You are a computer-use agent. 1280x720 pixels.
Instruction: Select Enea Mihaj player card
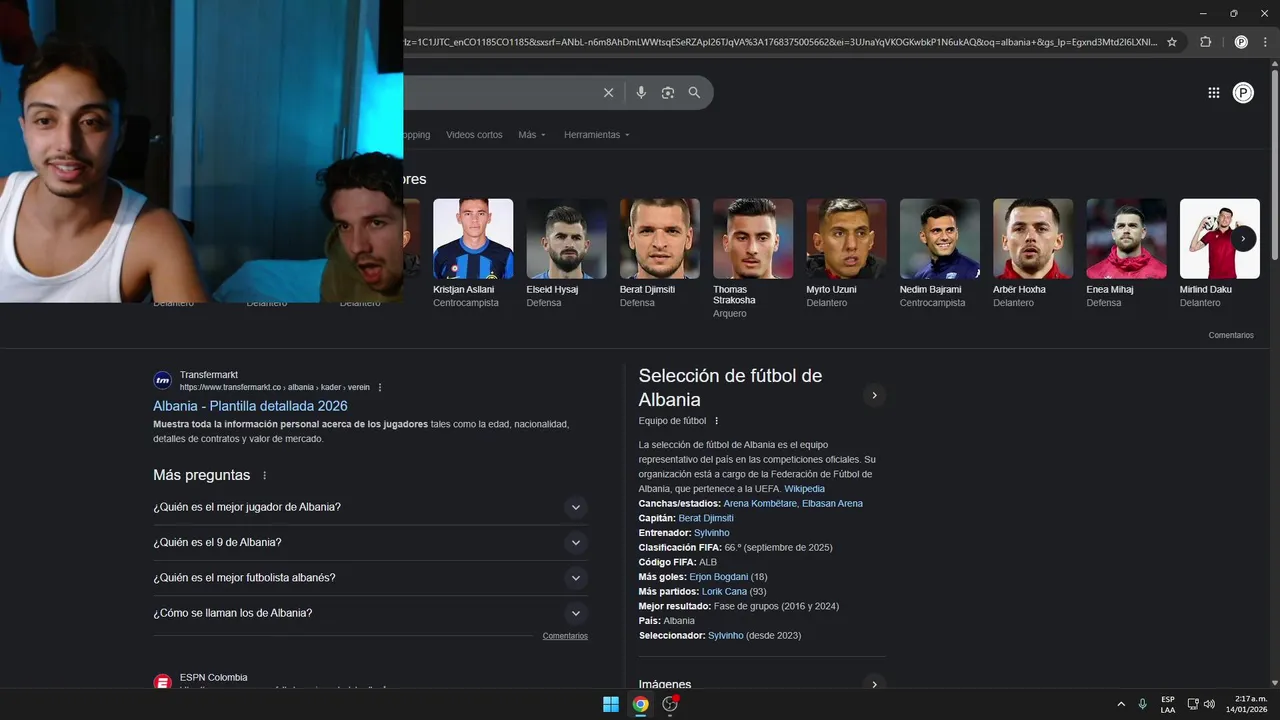tap(1126, 252)
